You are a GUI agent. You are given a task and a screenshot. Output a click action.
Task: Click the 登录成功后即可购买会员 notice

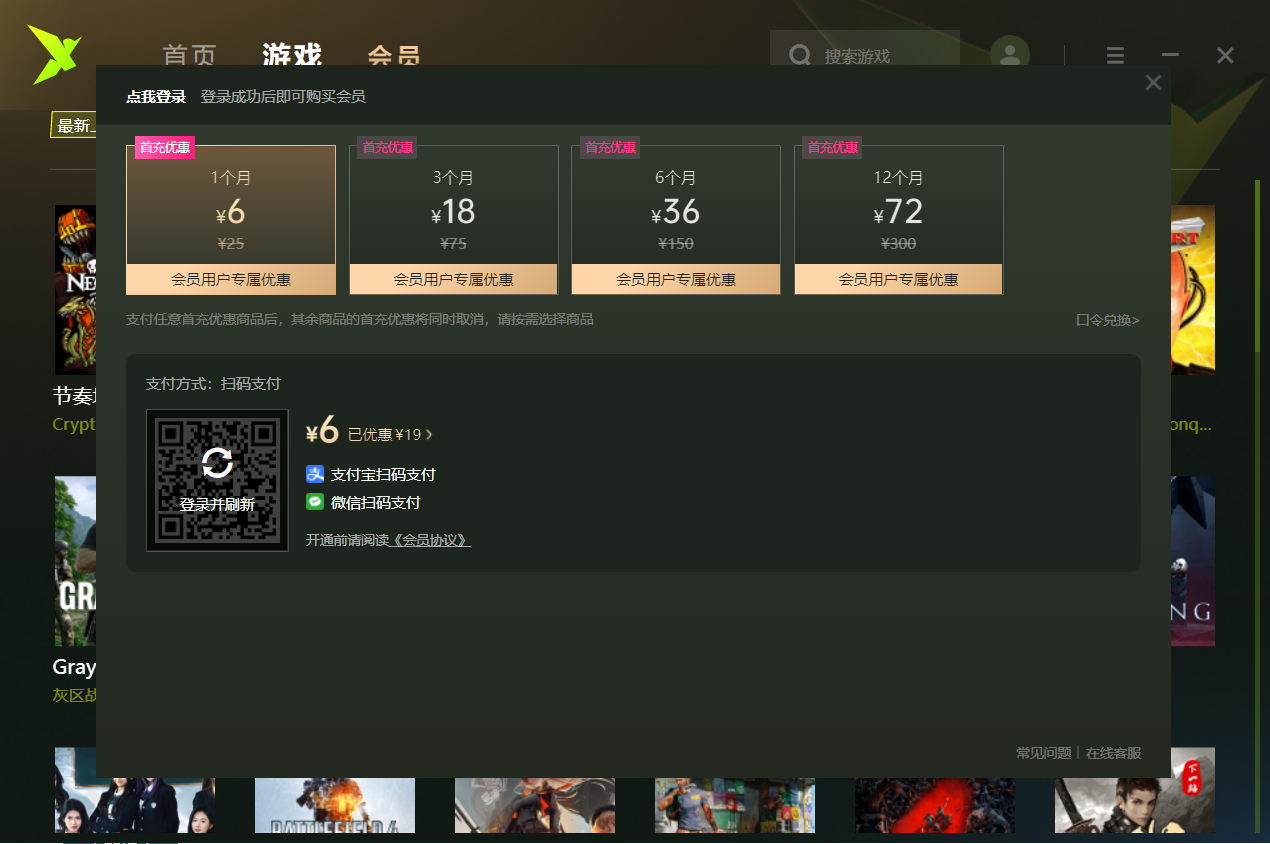point(283,97)
